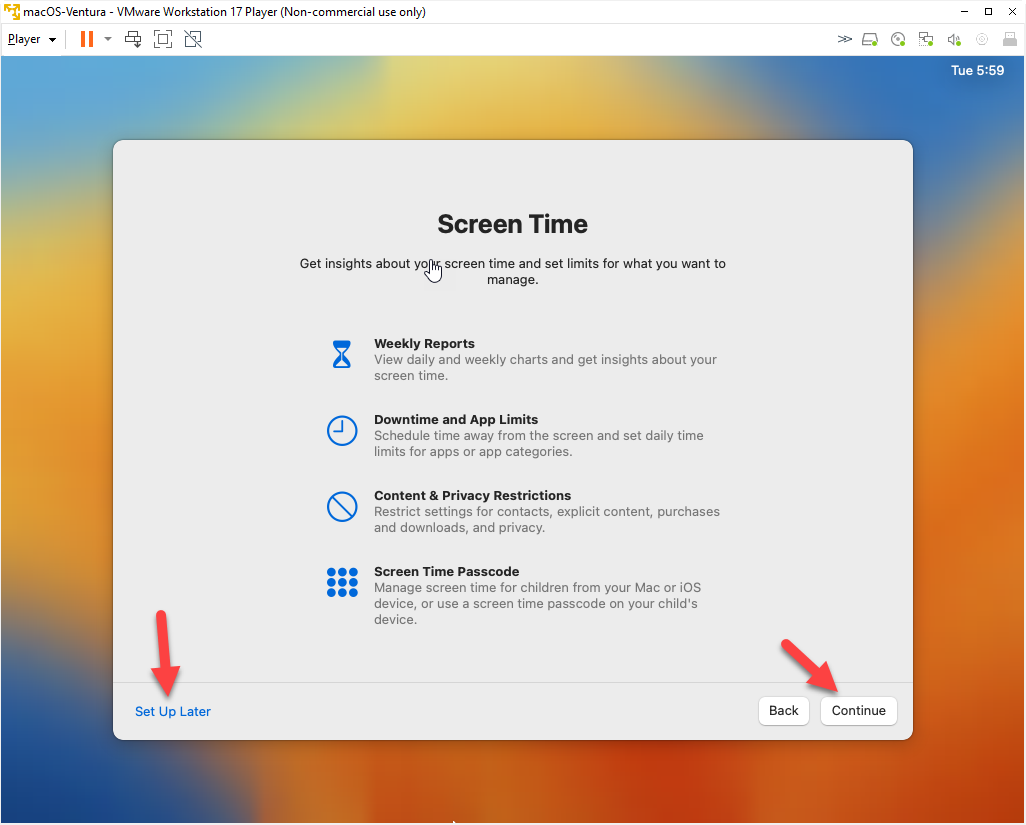Click the CD/DVD drive device icon
This screenshot has height=825, width=1026.
click(x=898, y=39)
